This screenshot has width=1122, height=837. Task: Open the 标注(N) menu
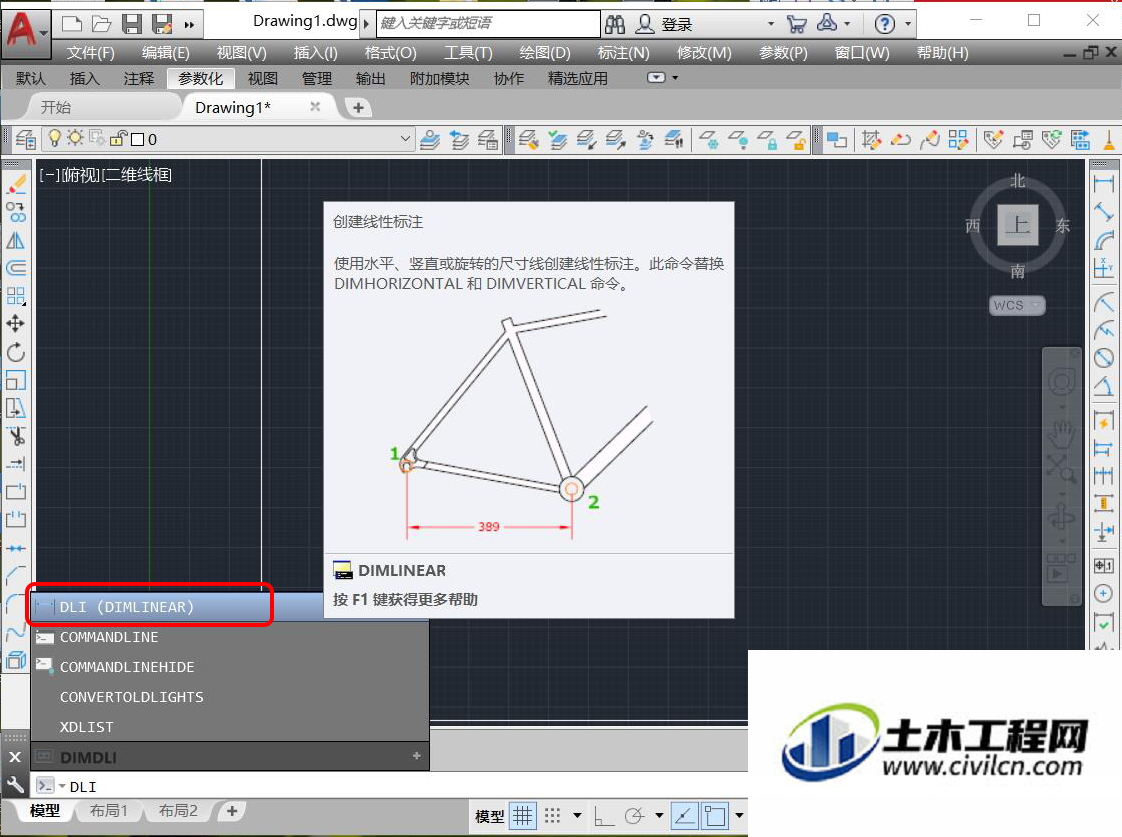[623, 53]
